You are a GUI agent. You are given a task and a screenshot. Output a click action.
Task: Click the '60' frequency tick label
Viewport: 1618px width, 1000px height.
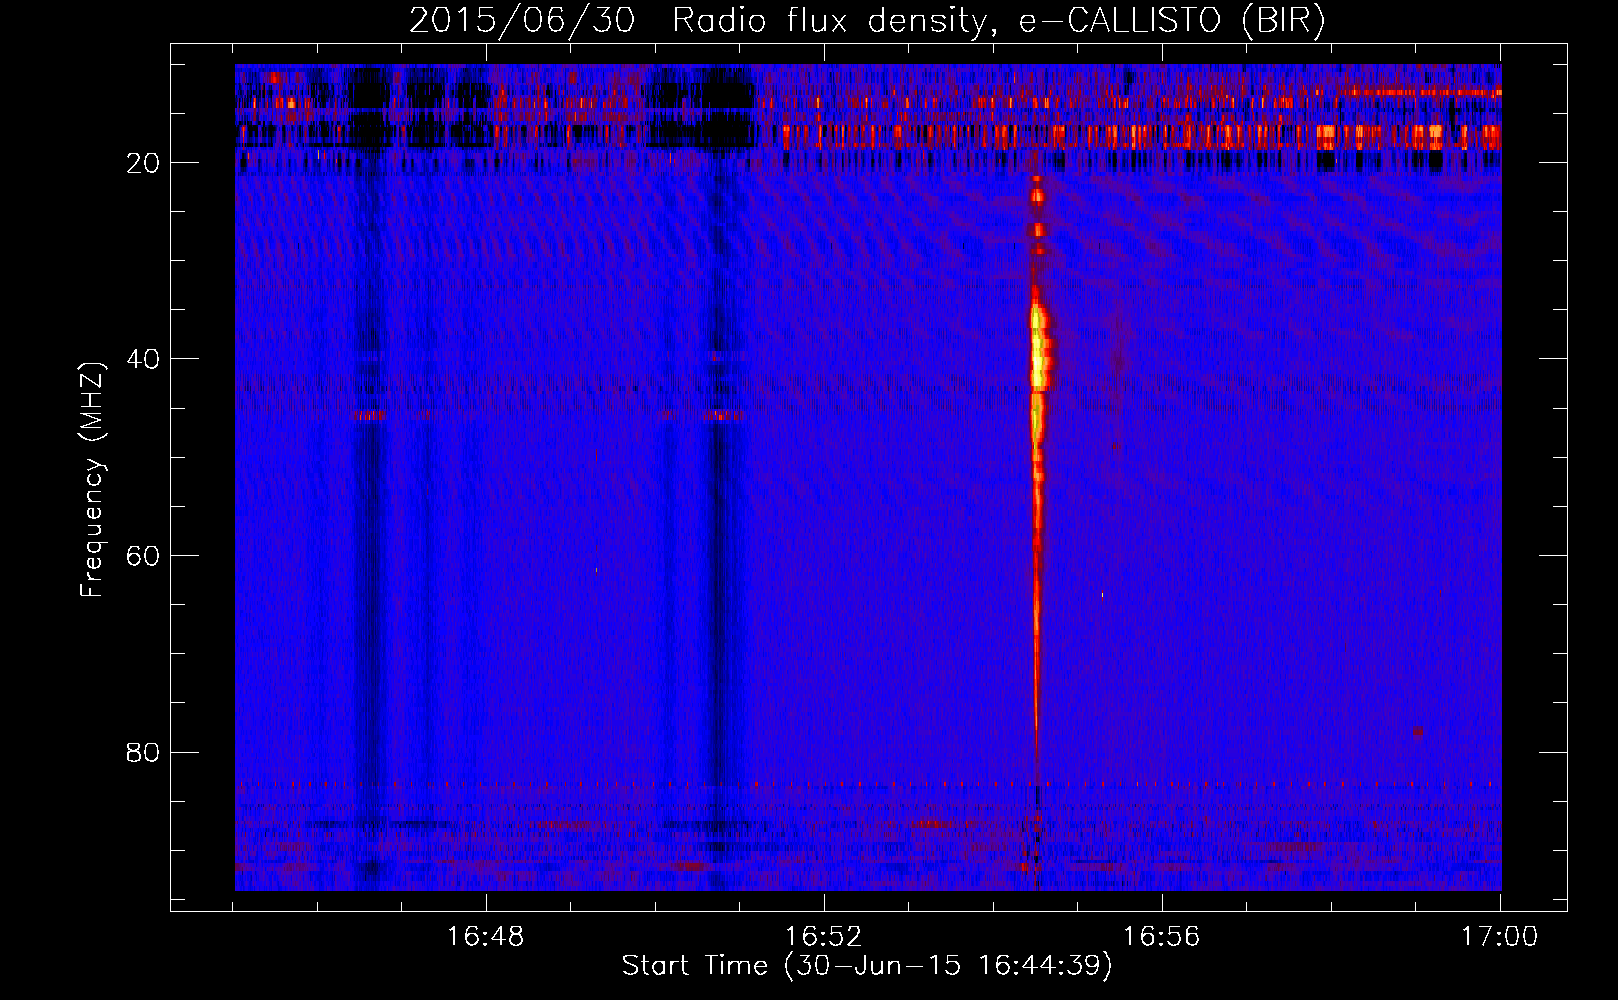pos(143,556)
